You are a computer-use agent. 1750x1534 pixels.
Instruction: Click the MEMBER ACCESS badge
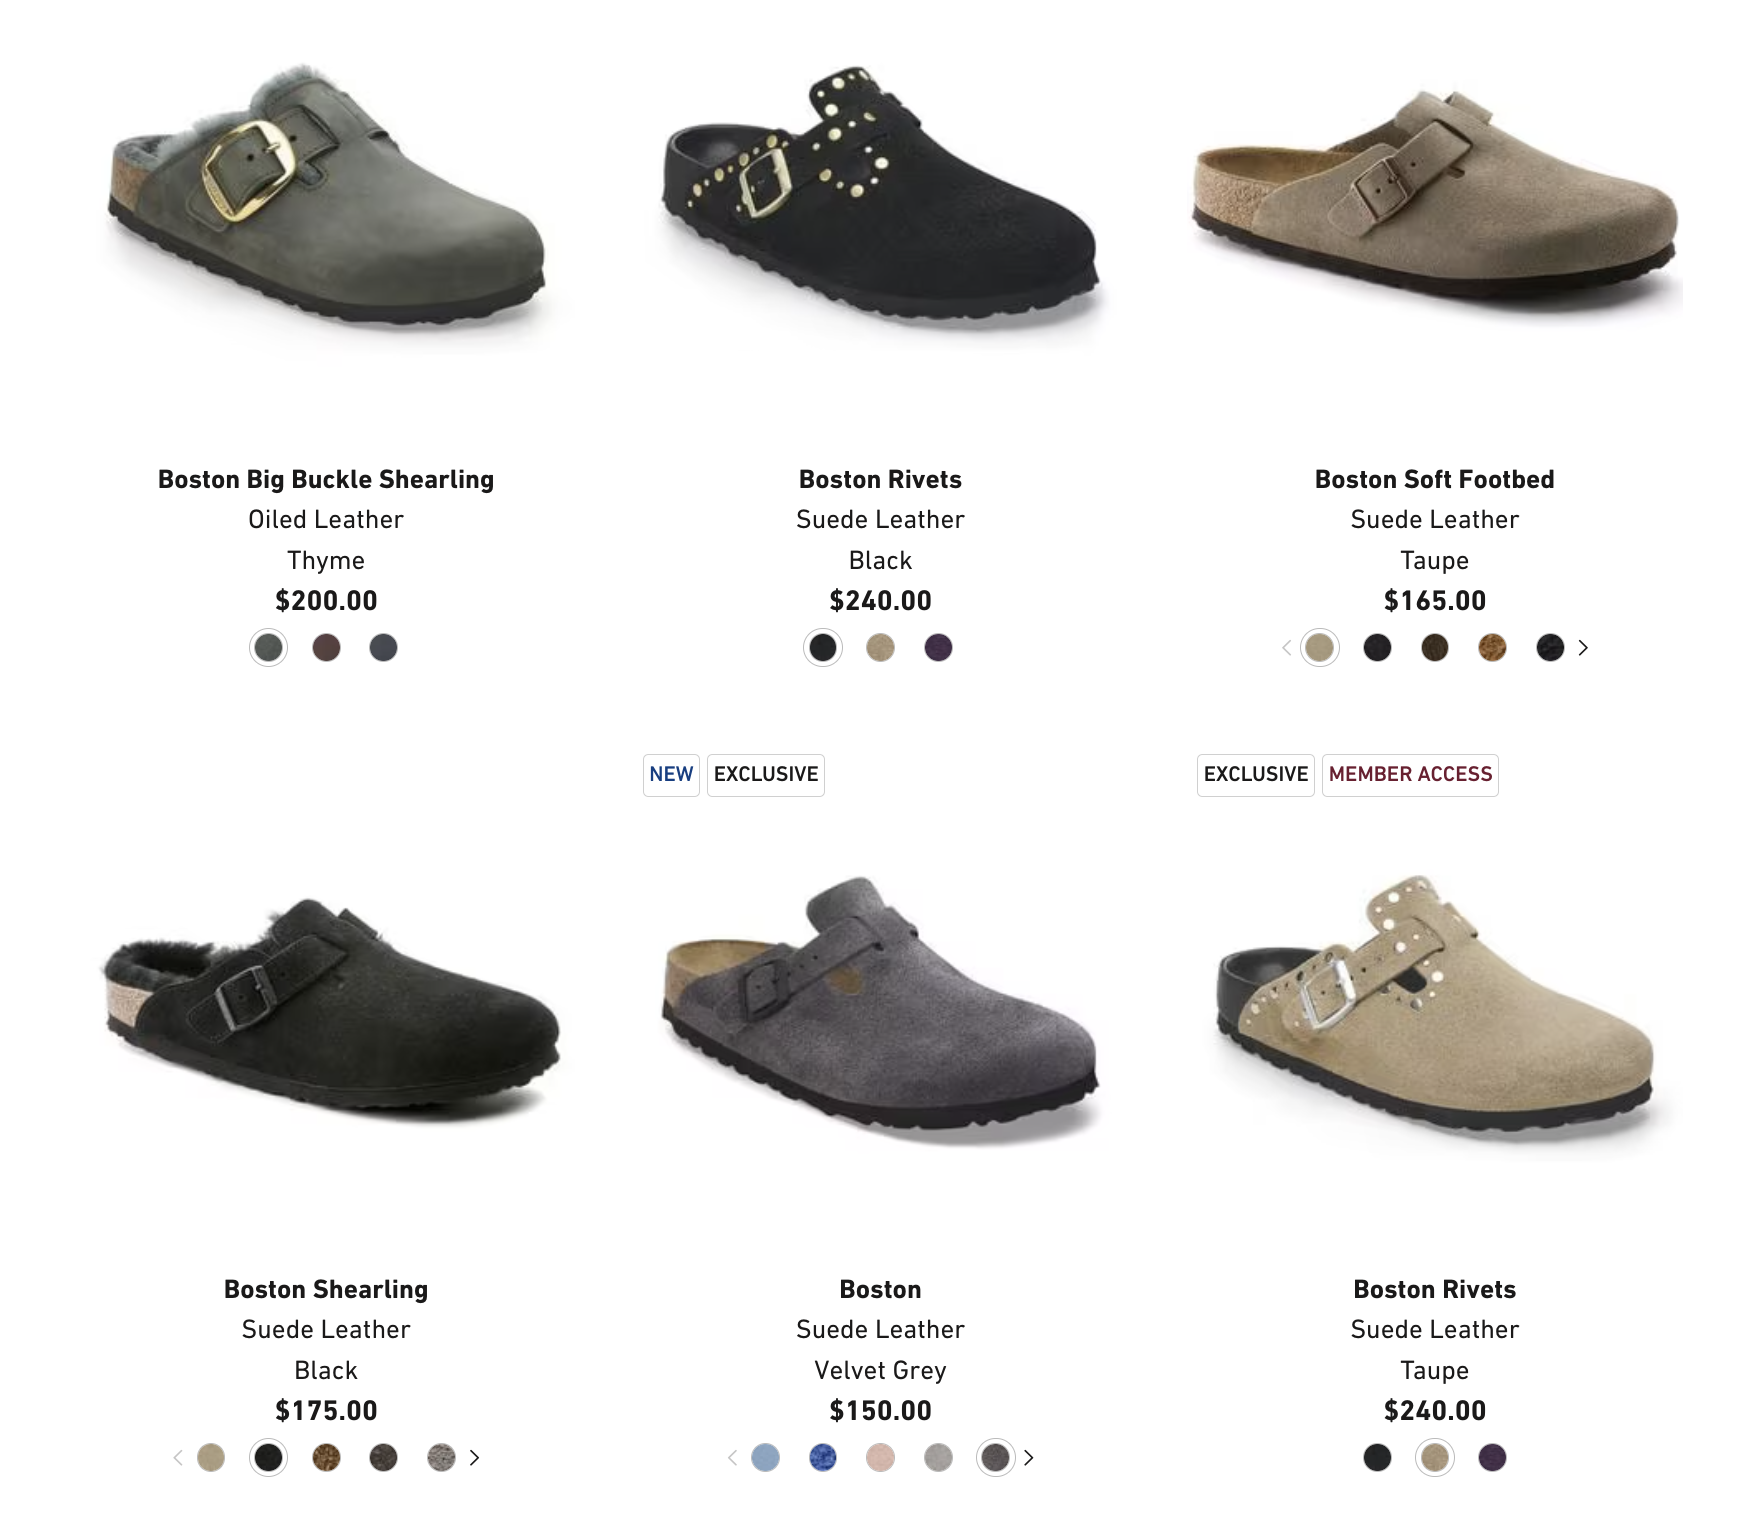1410,775
